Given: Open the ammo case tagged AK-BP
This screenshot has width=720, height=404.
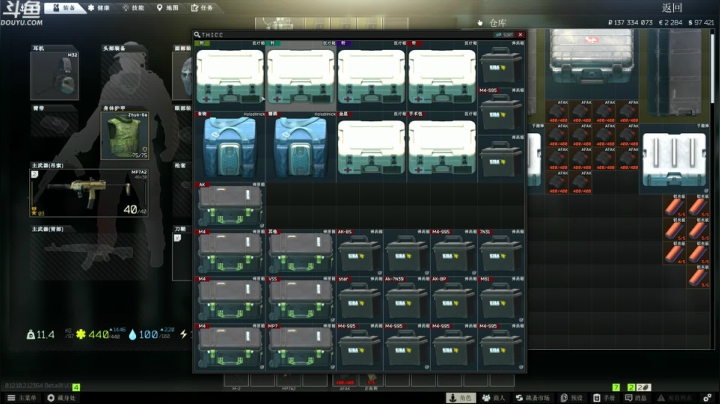Looking at the screenshot, I should 454,300.
